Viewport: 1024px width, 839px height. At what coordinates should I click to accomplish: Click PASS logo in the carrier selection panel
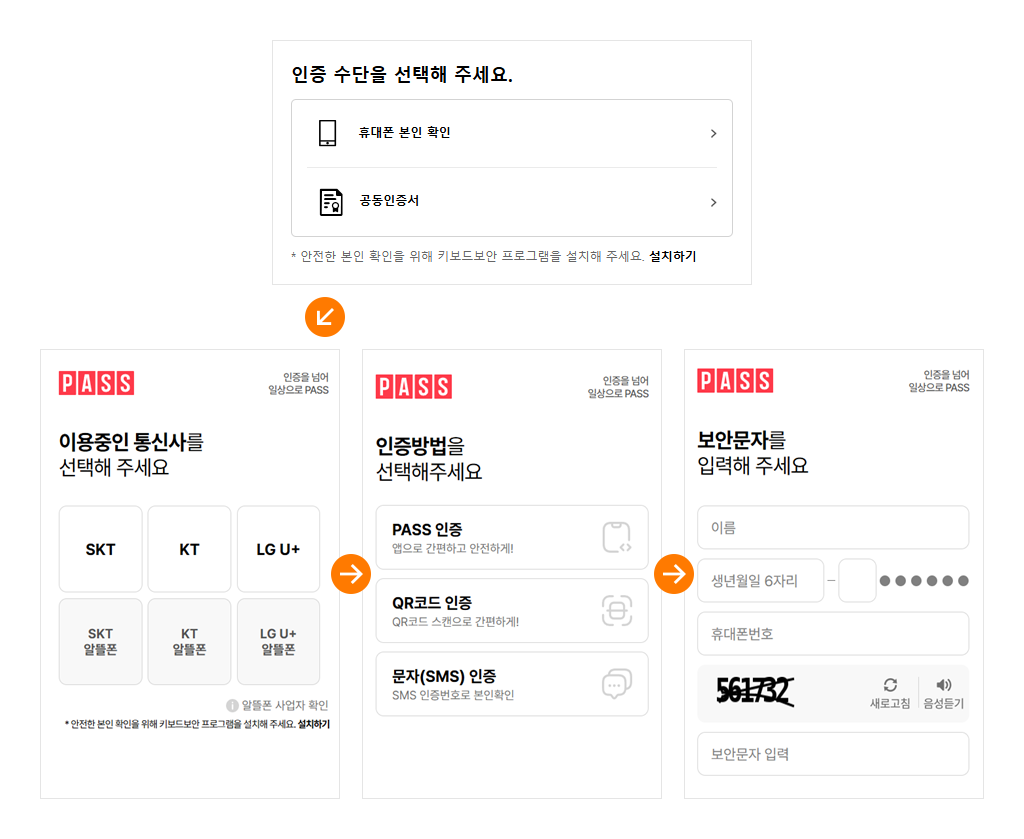pos(97,383)
